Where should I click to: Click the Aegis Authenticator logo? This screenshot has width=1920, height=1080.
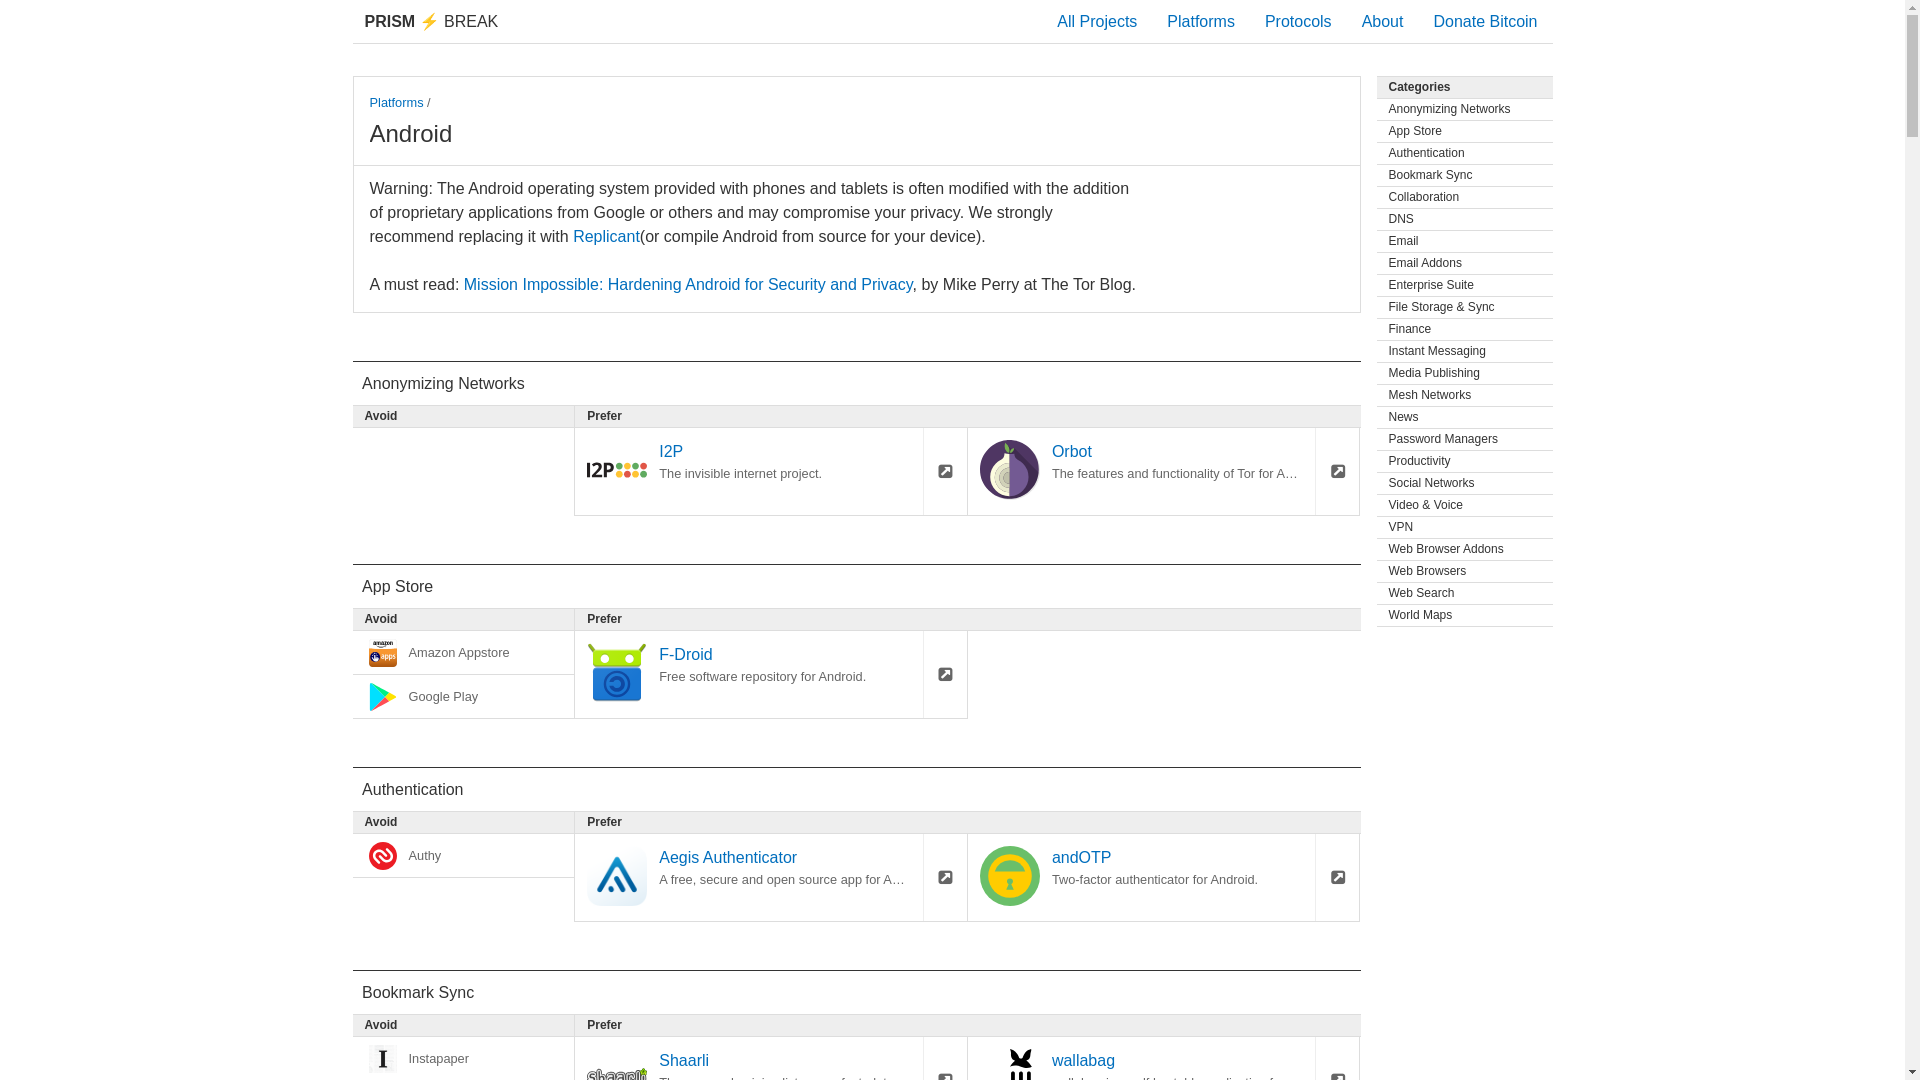616,876
